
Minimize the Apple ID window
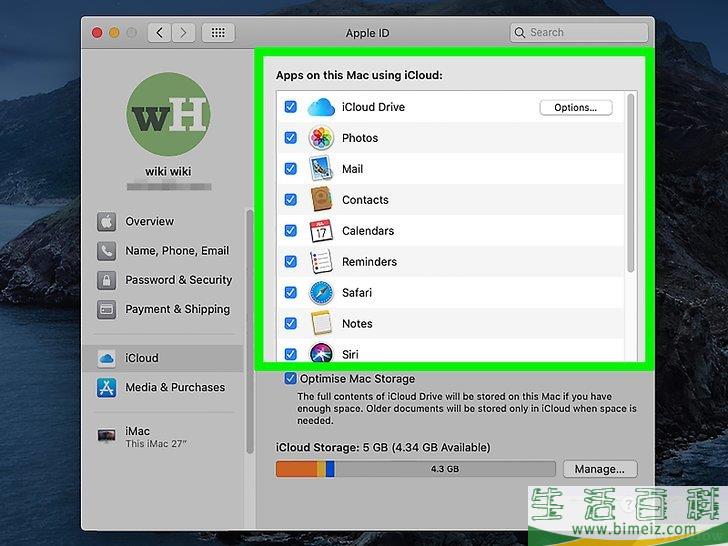pos(114,32)
